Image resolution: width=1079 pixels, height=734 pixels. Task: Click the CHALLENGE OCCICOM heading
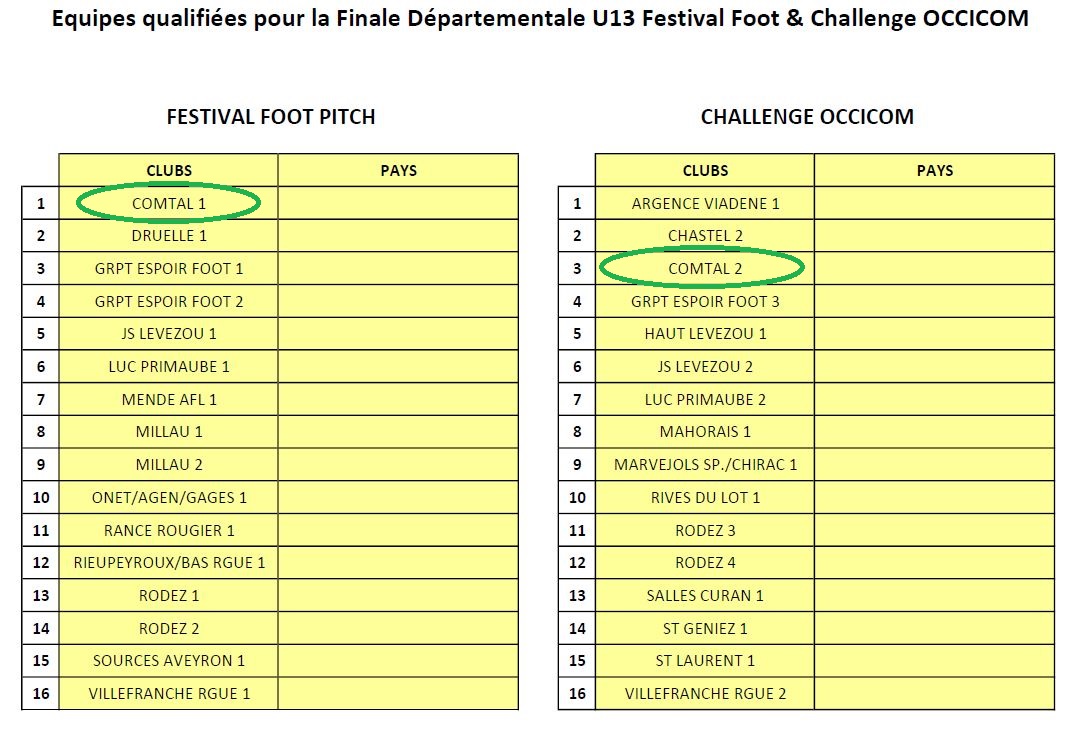tap(807, 117)
